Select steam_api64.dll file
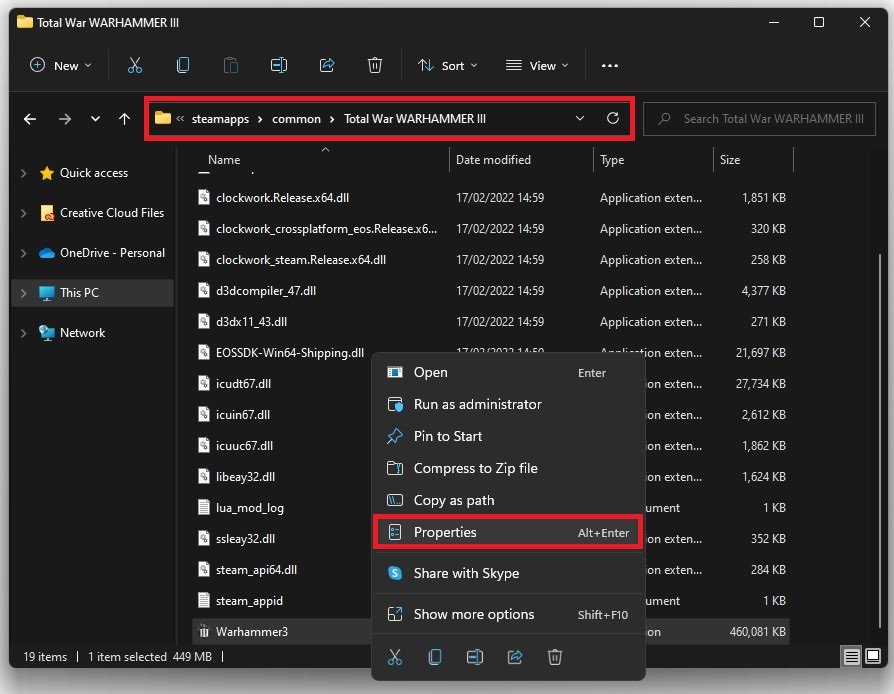The width and height of the screenshot is (894, 694). click(256, 569)
